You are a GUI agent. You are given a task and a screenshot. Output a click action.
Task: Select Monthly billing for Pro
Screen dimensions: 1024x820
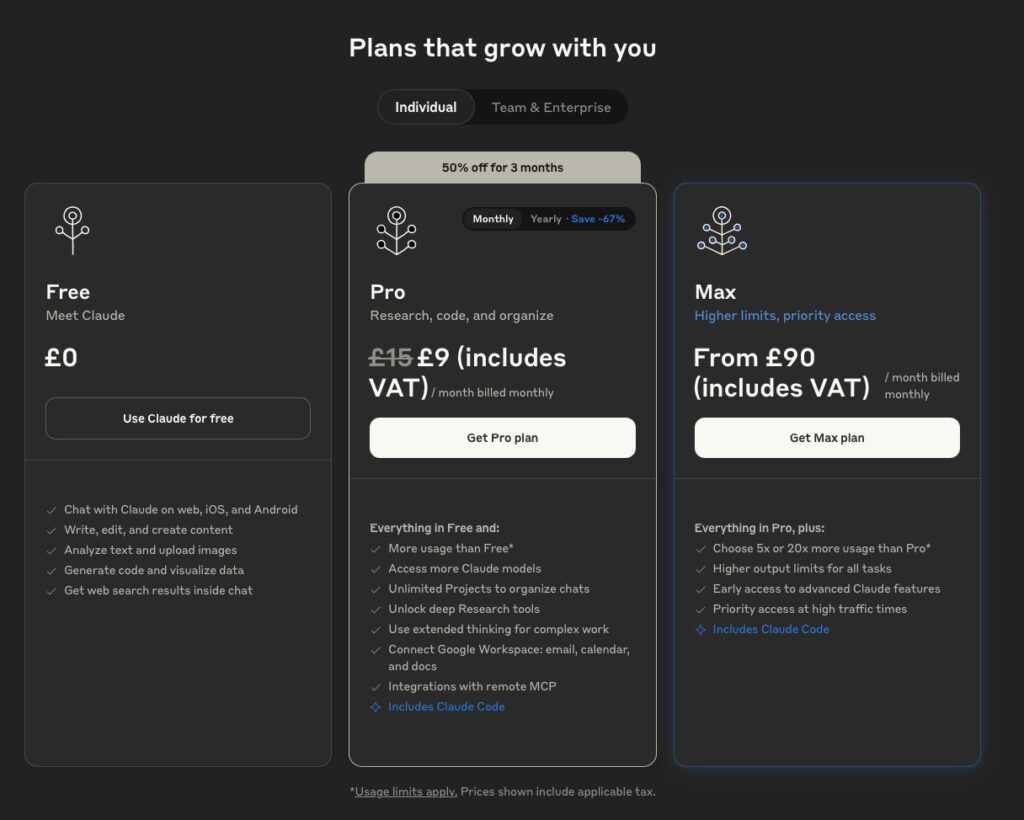tap(493, 219)
